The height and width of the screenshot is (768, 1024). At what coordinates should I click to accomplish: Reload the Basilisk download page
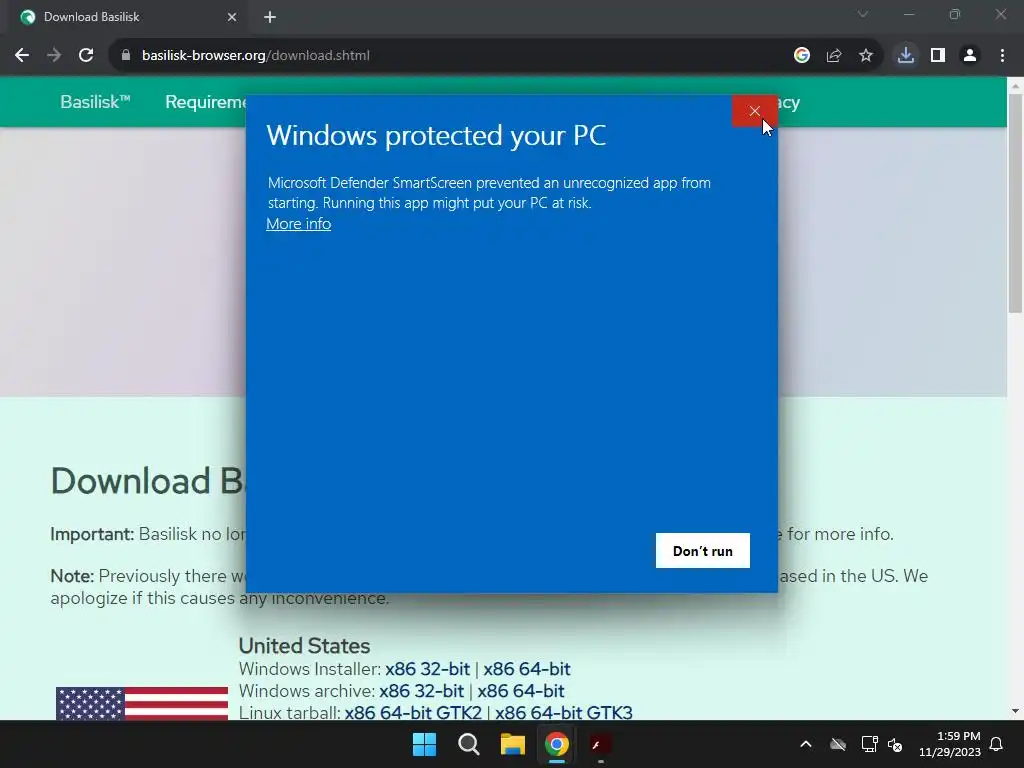[86, 56]
